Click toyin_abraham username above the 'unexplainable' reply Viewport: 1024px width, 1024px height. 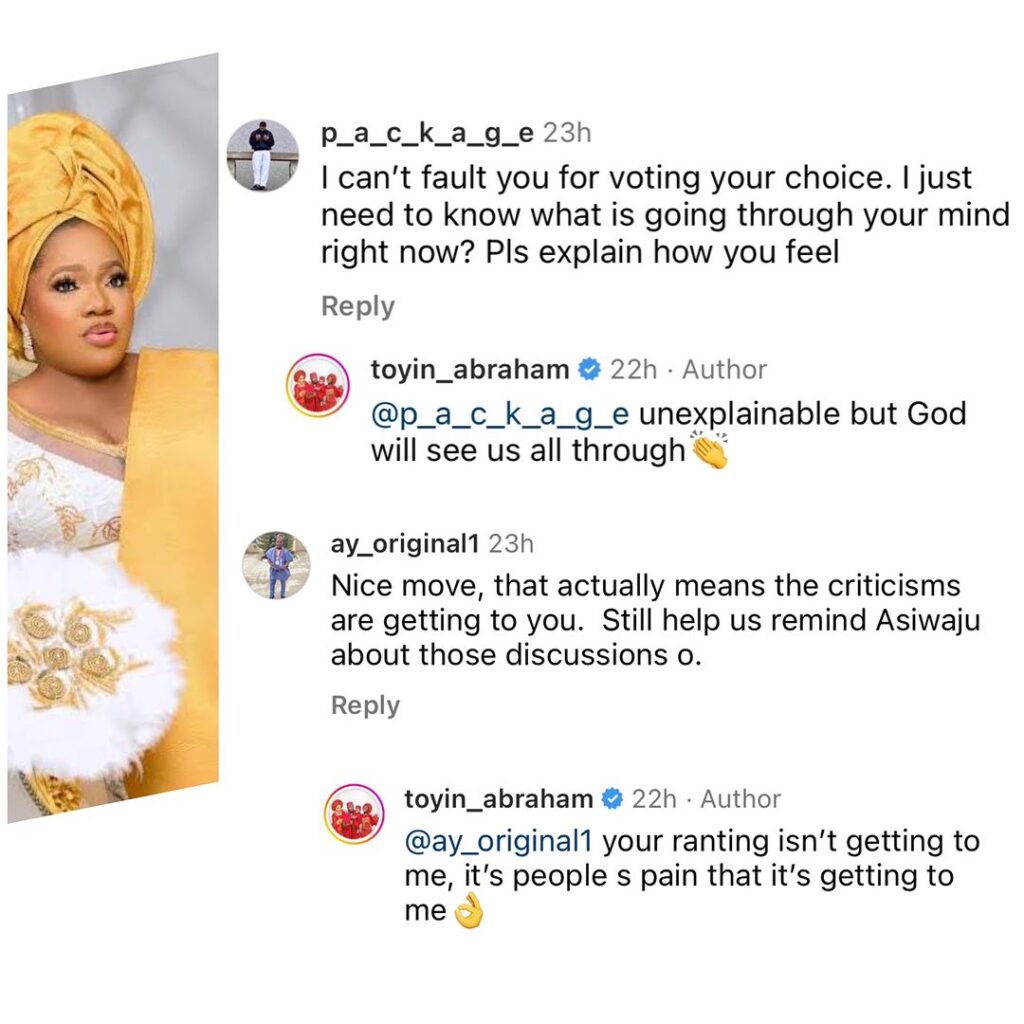point(470,370)
